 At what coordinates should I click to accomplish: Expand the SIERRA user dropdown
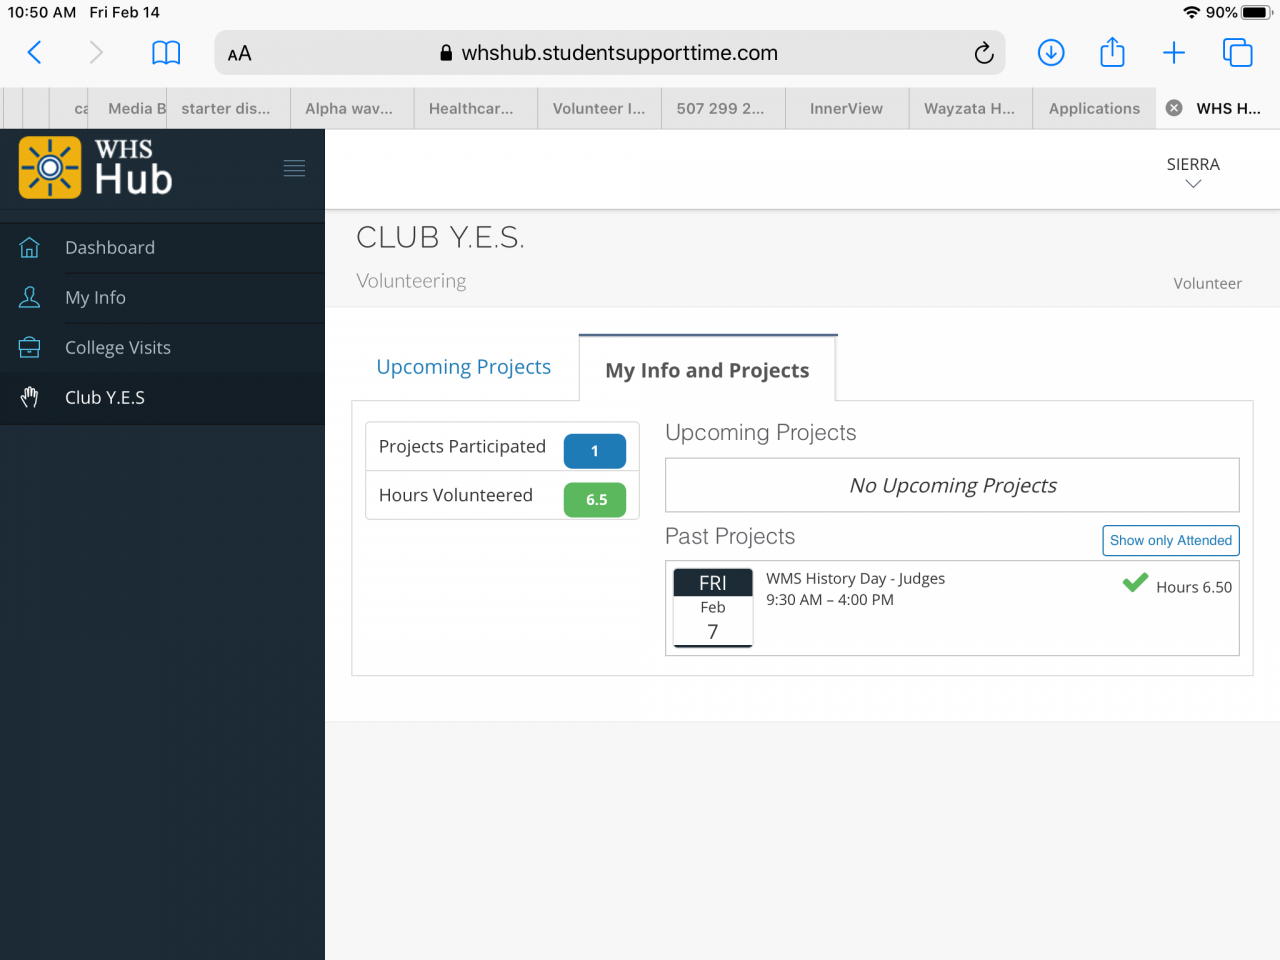click(1192, 172)
